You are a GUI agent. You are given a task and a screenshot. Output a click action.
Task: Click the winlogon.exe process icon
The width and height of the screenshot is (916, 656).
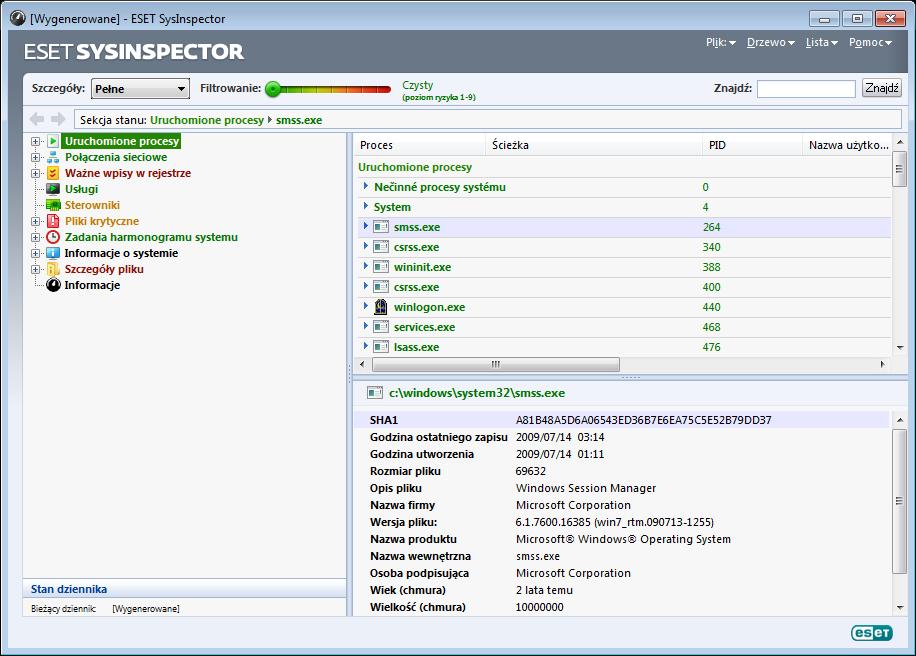381,307
